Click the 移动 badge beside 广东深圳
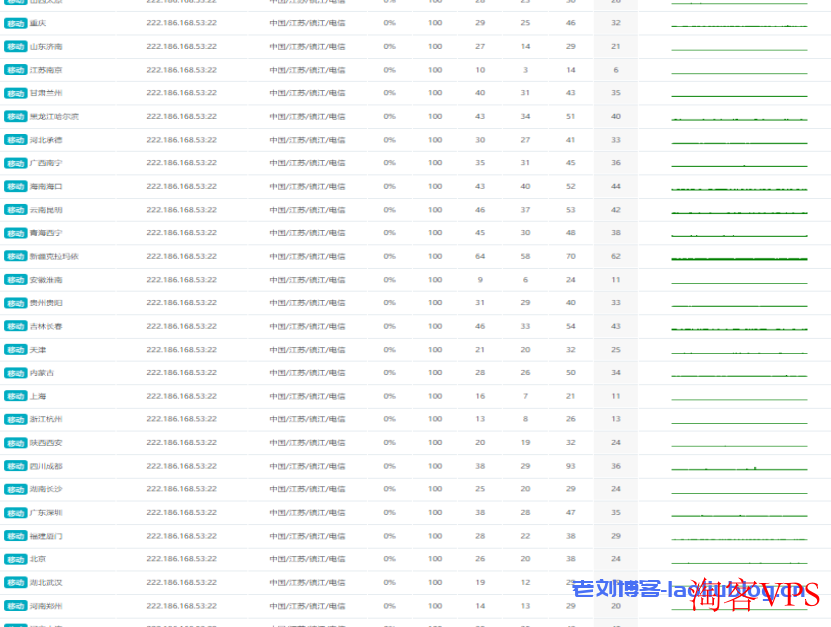831x627 pixels. click(x=15, y=513)
